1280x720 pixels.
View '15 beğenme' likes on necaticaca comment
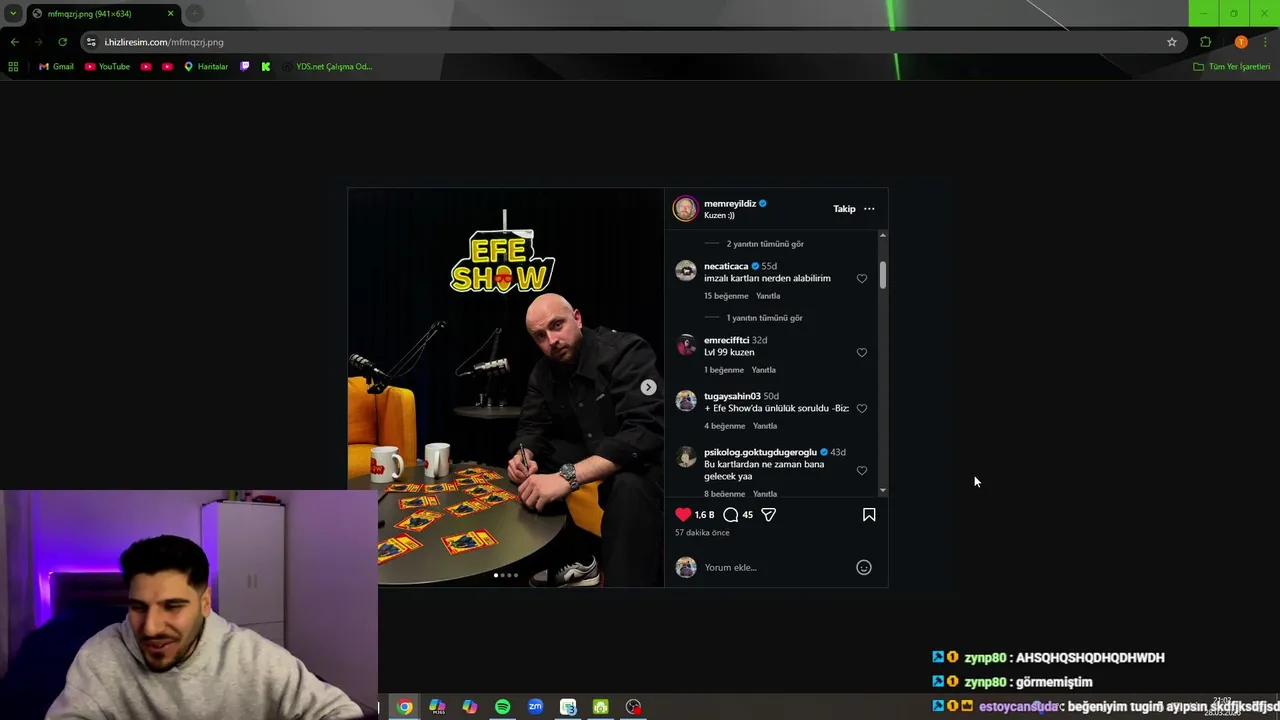tap(727, 296)
